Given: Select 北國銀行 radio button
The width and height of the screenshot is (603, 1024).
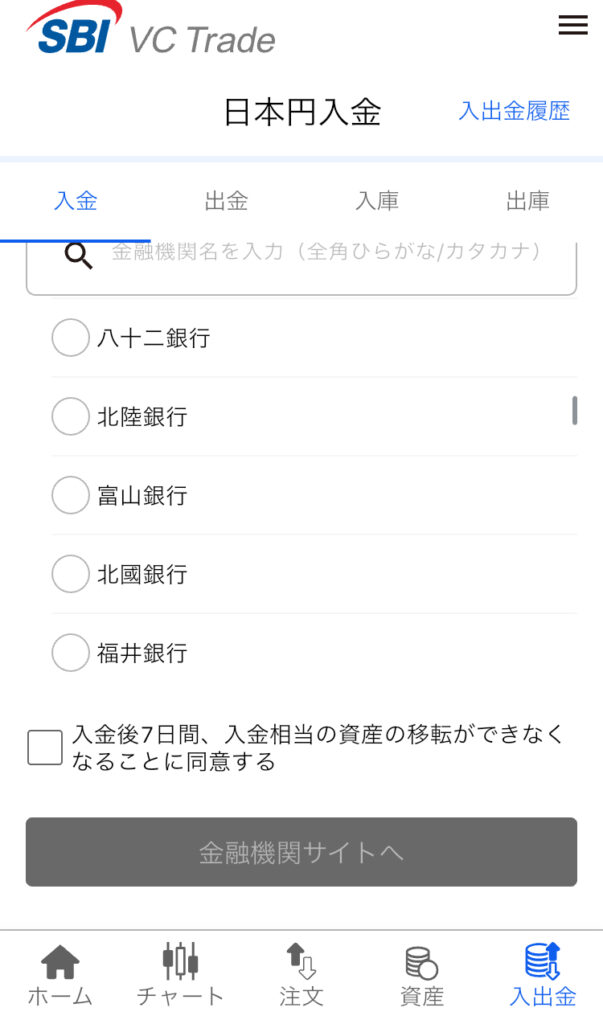Looking at the screenshot, I should click(70, 575).
